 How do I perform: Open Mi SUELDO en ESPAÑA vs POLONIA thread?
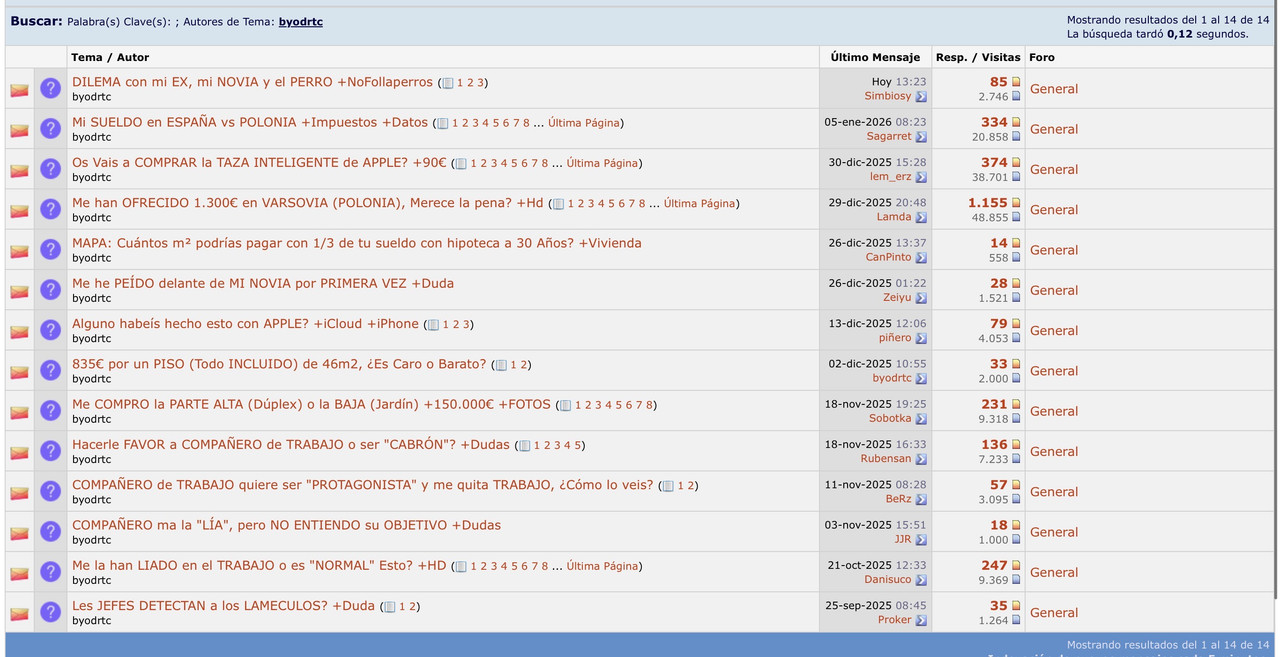(x=250, y=122)
